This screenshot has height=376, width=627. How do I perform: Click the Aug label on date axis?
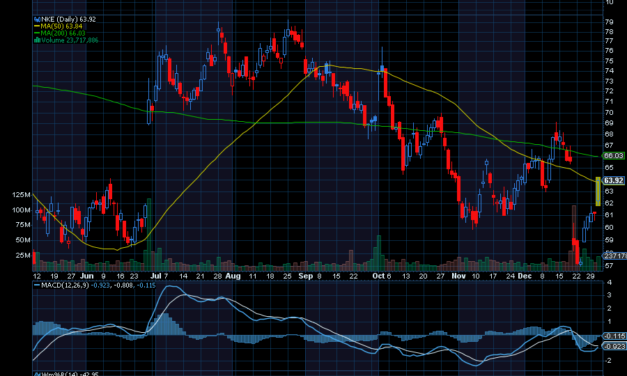click(x=233, y=276)
